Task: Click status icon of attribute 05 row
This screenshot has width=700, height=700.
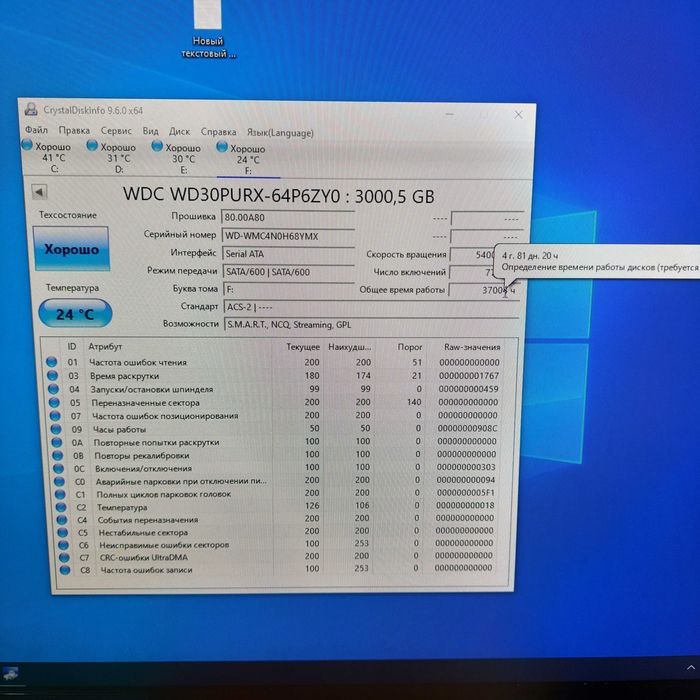Action: 54,402
